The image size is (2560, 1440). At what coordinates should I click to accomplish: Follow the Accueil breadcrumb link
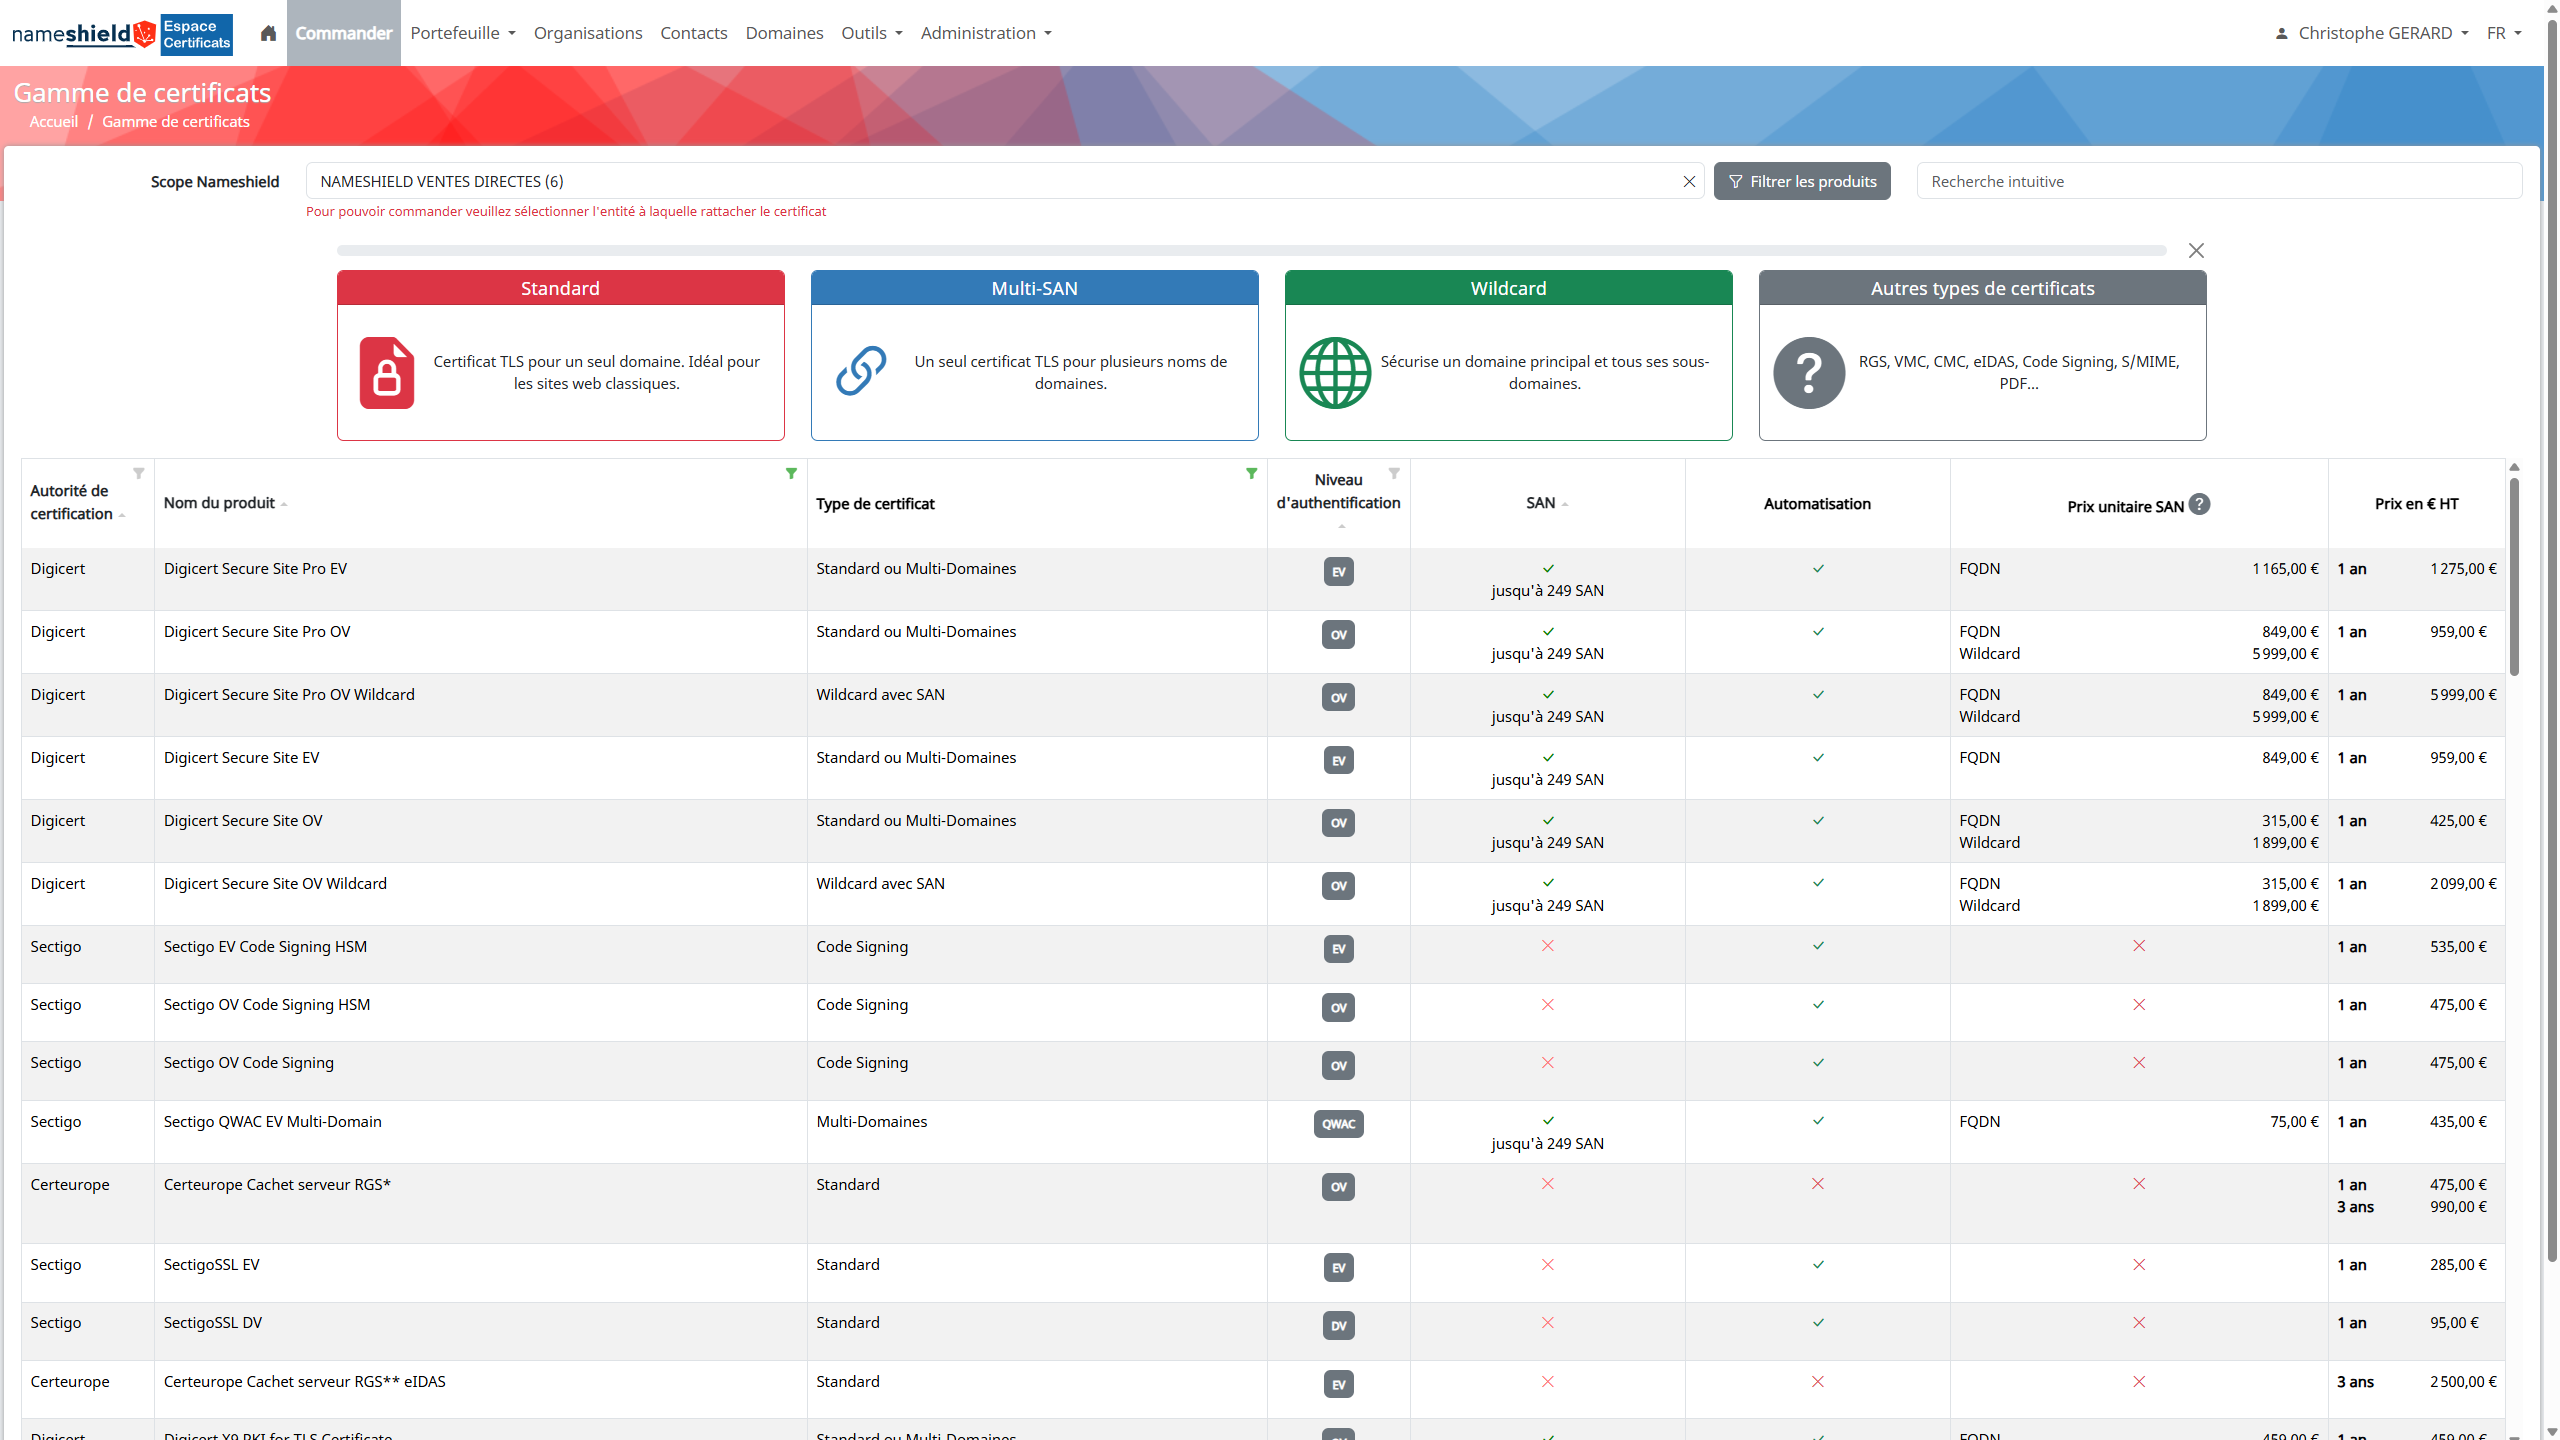54,121
